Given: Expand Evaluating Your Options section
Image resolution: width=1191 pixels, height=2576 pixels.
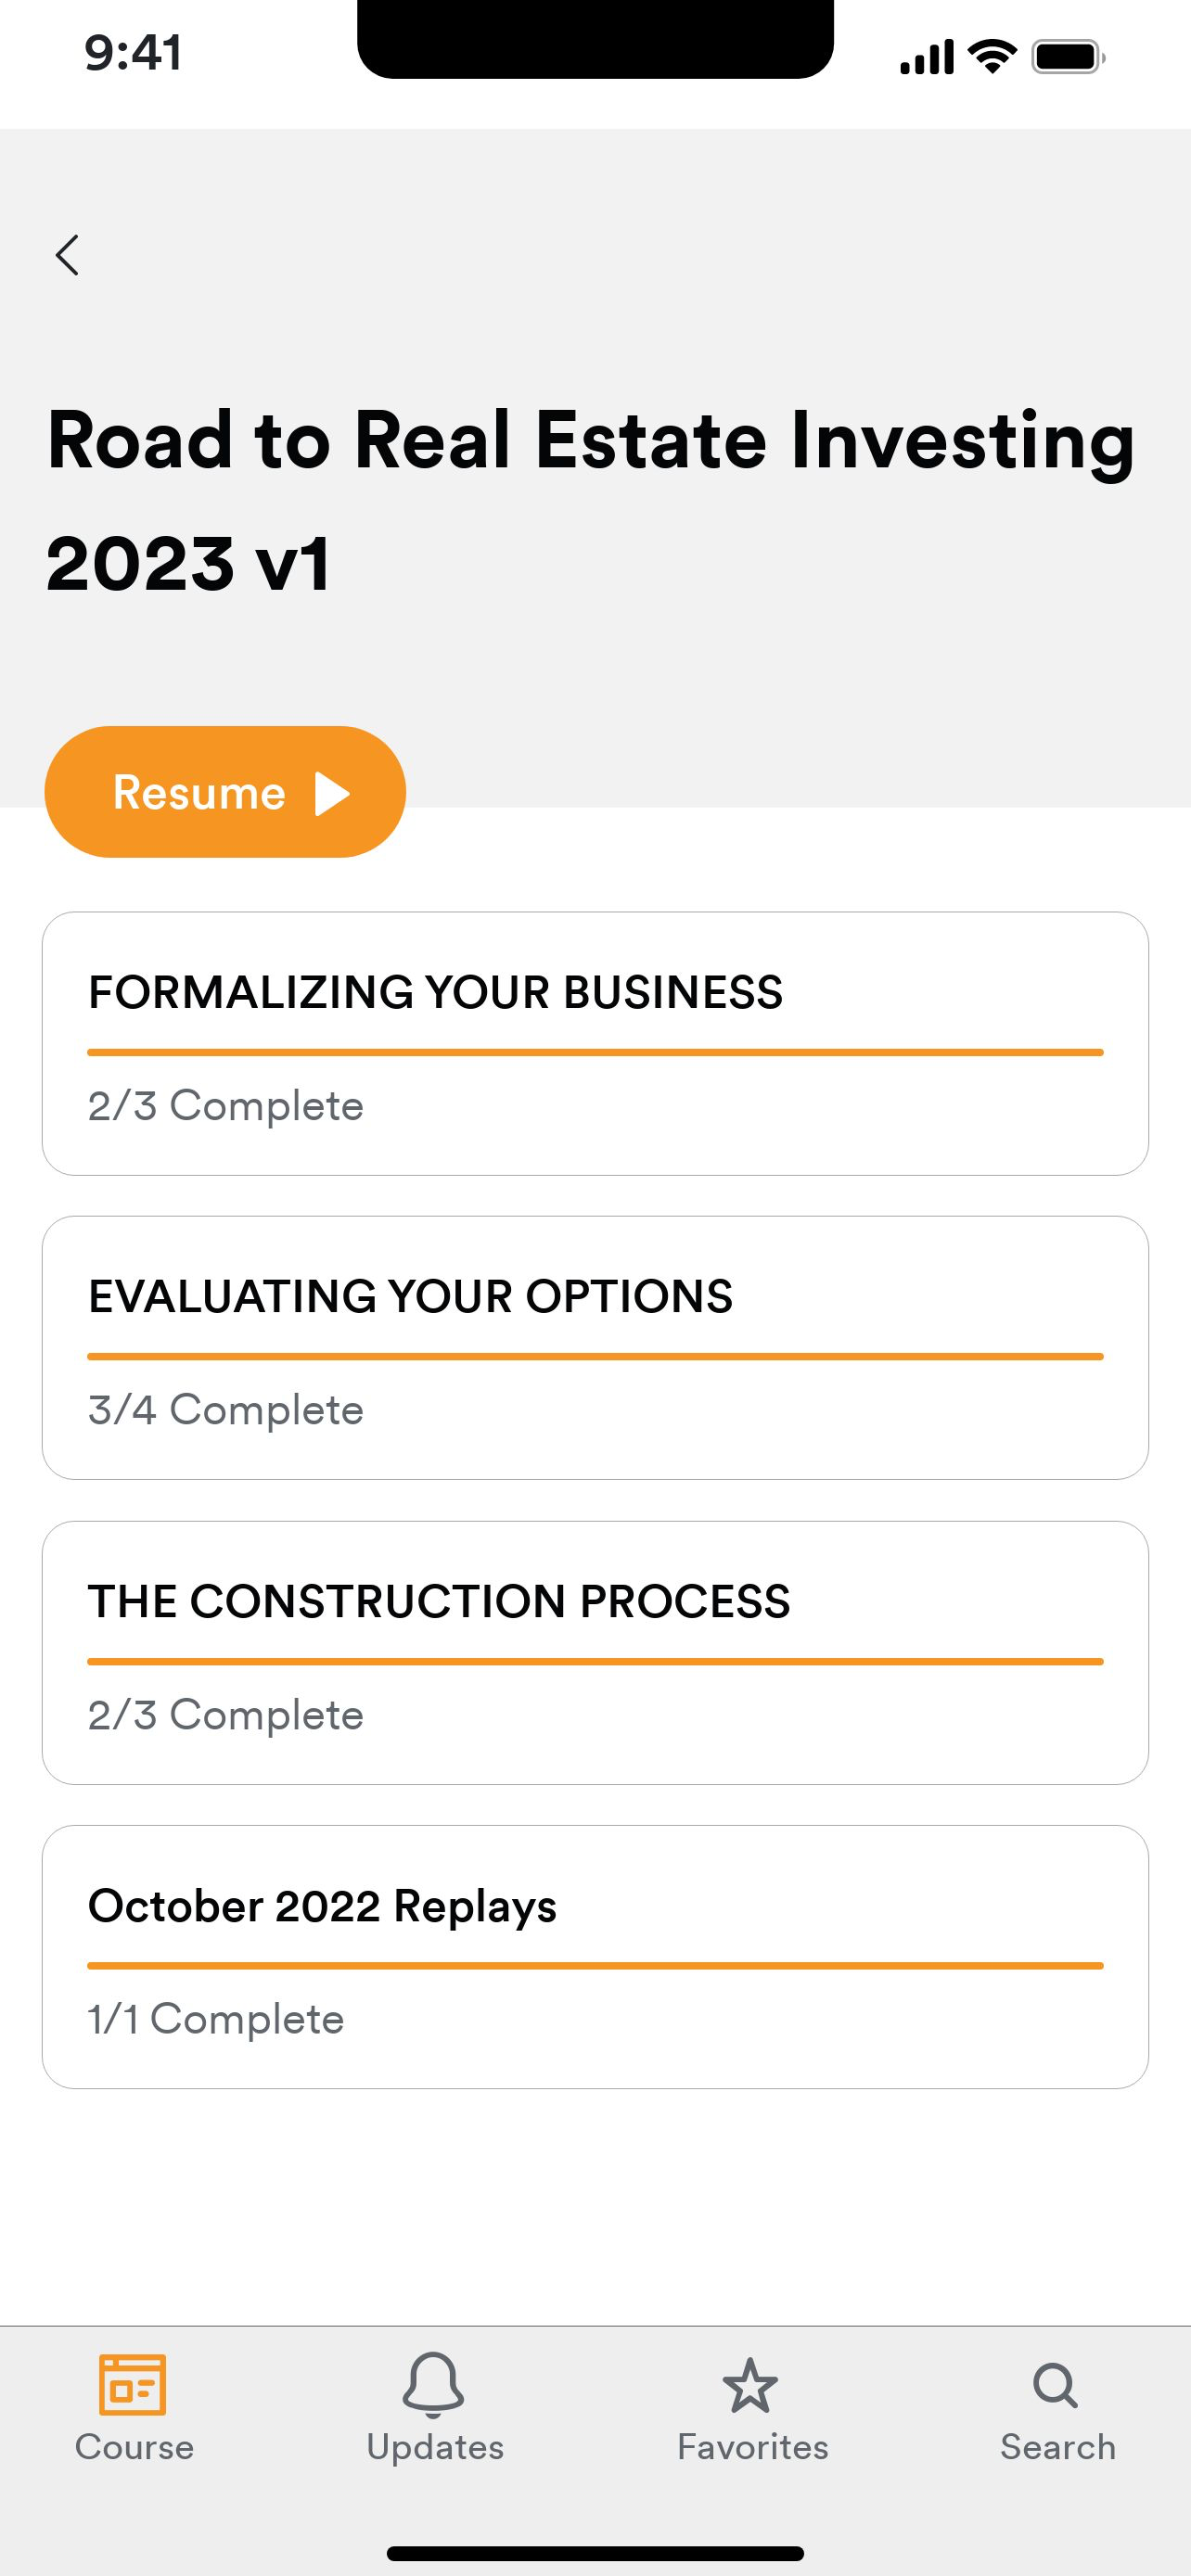Looking at the screenshot, I should (x=595, y=1348).
